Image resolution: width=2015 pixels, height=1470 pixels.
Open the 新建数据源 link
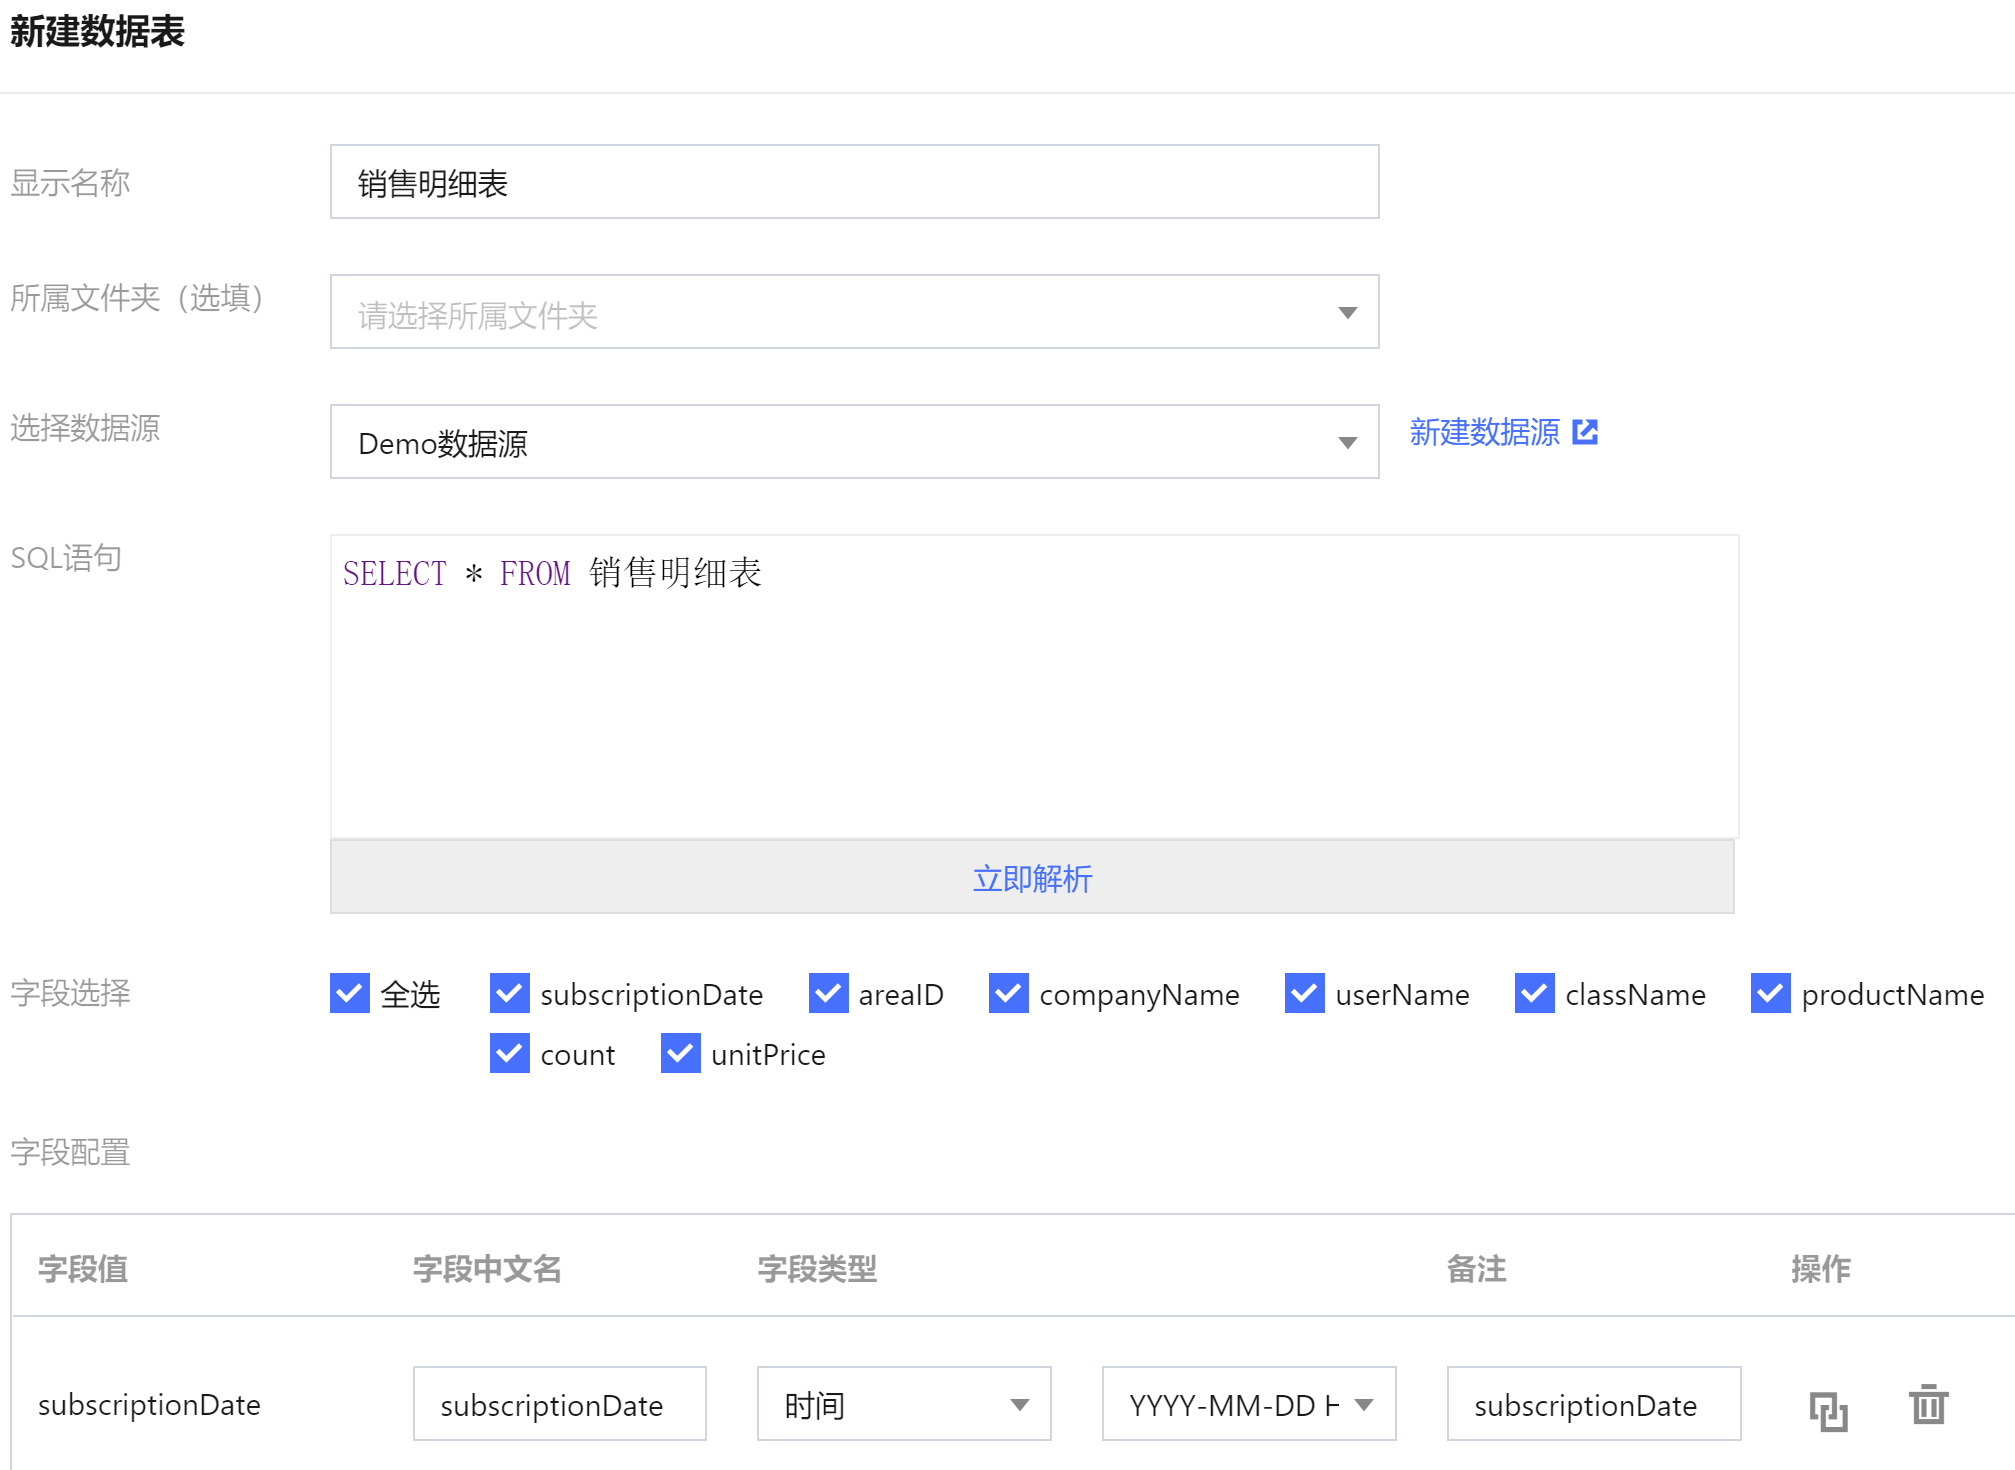1484,432
